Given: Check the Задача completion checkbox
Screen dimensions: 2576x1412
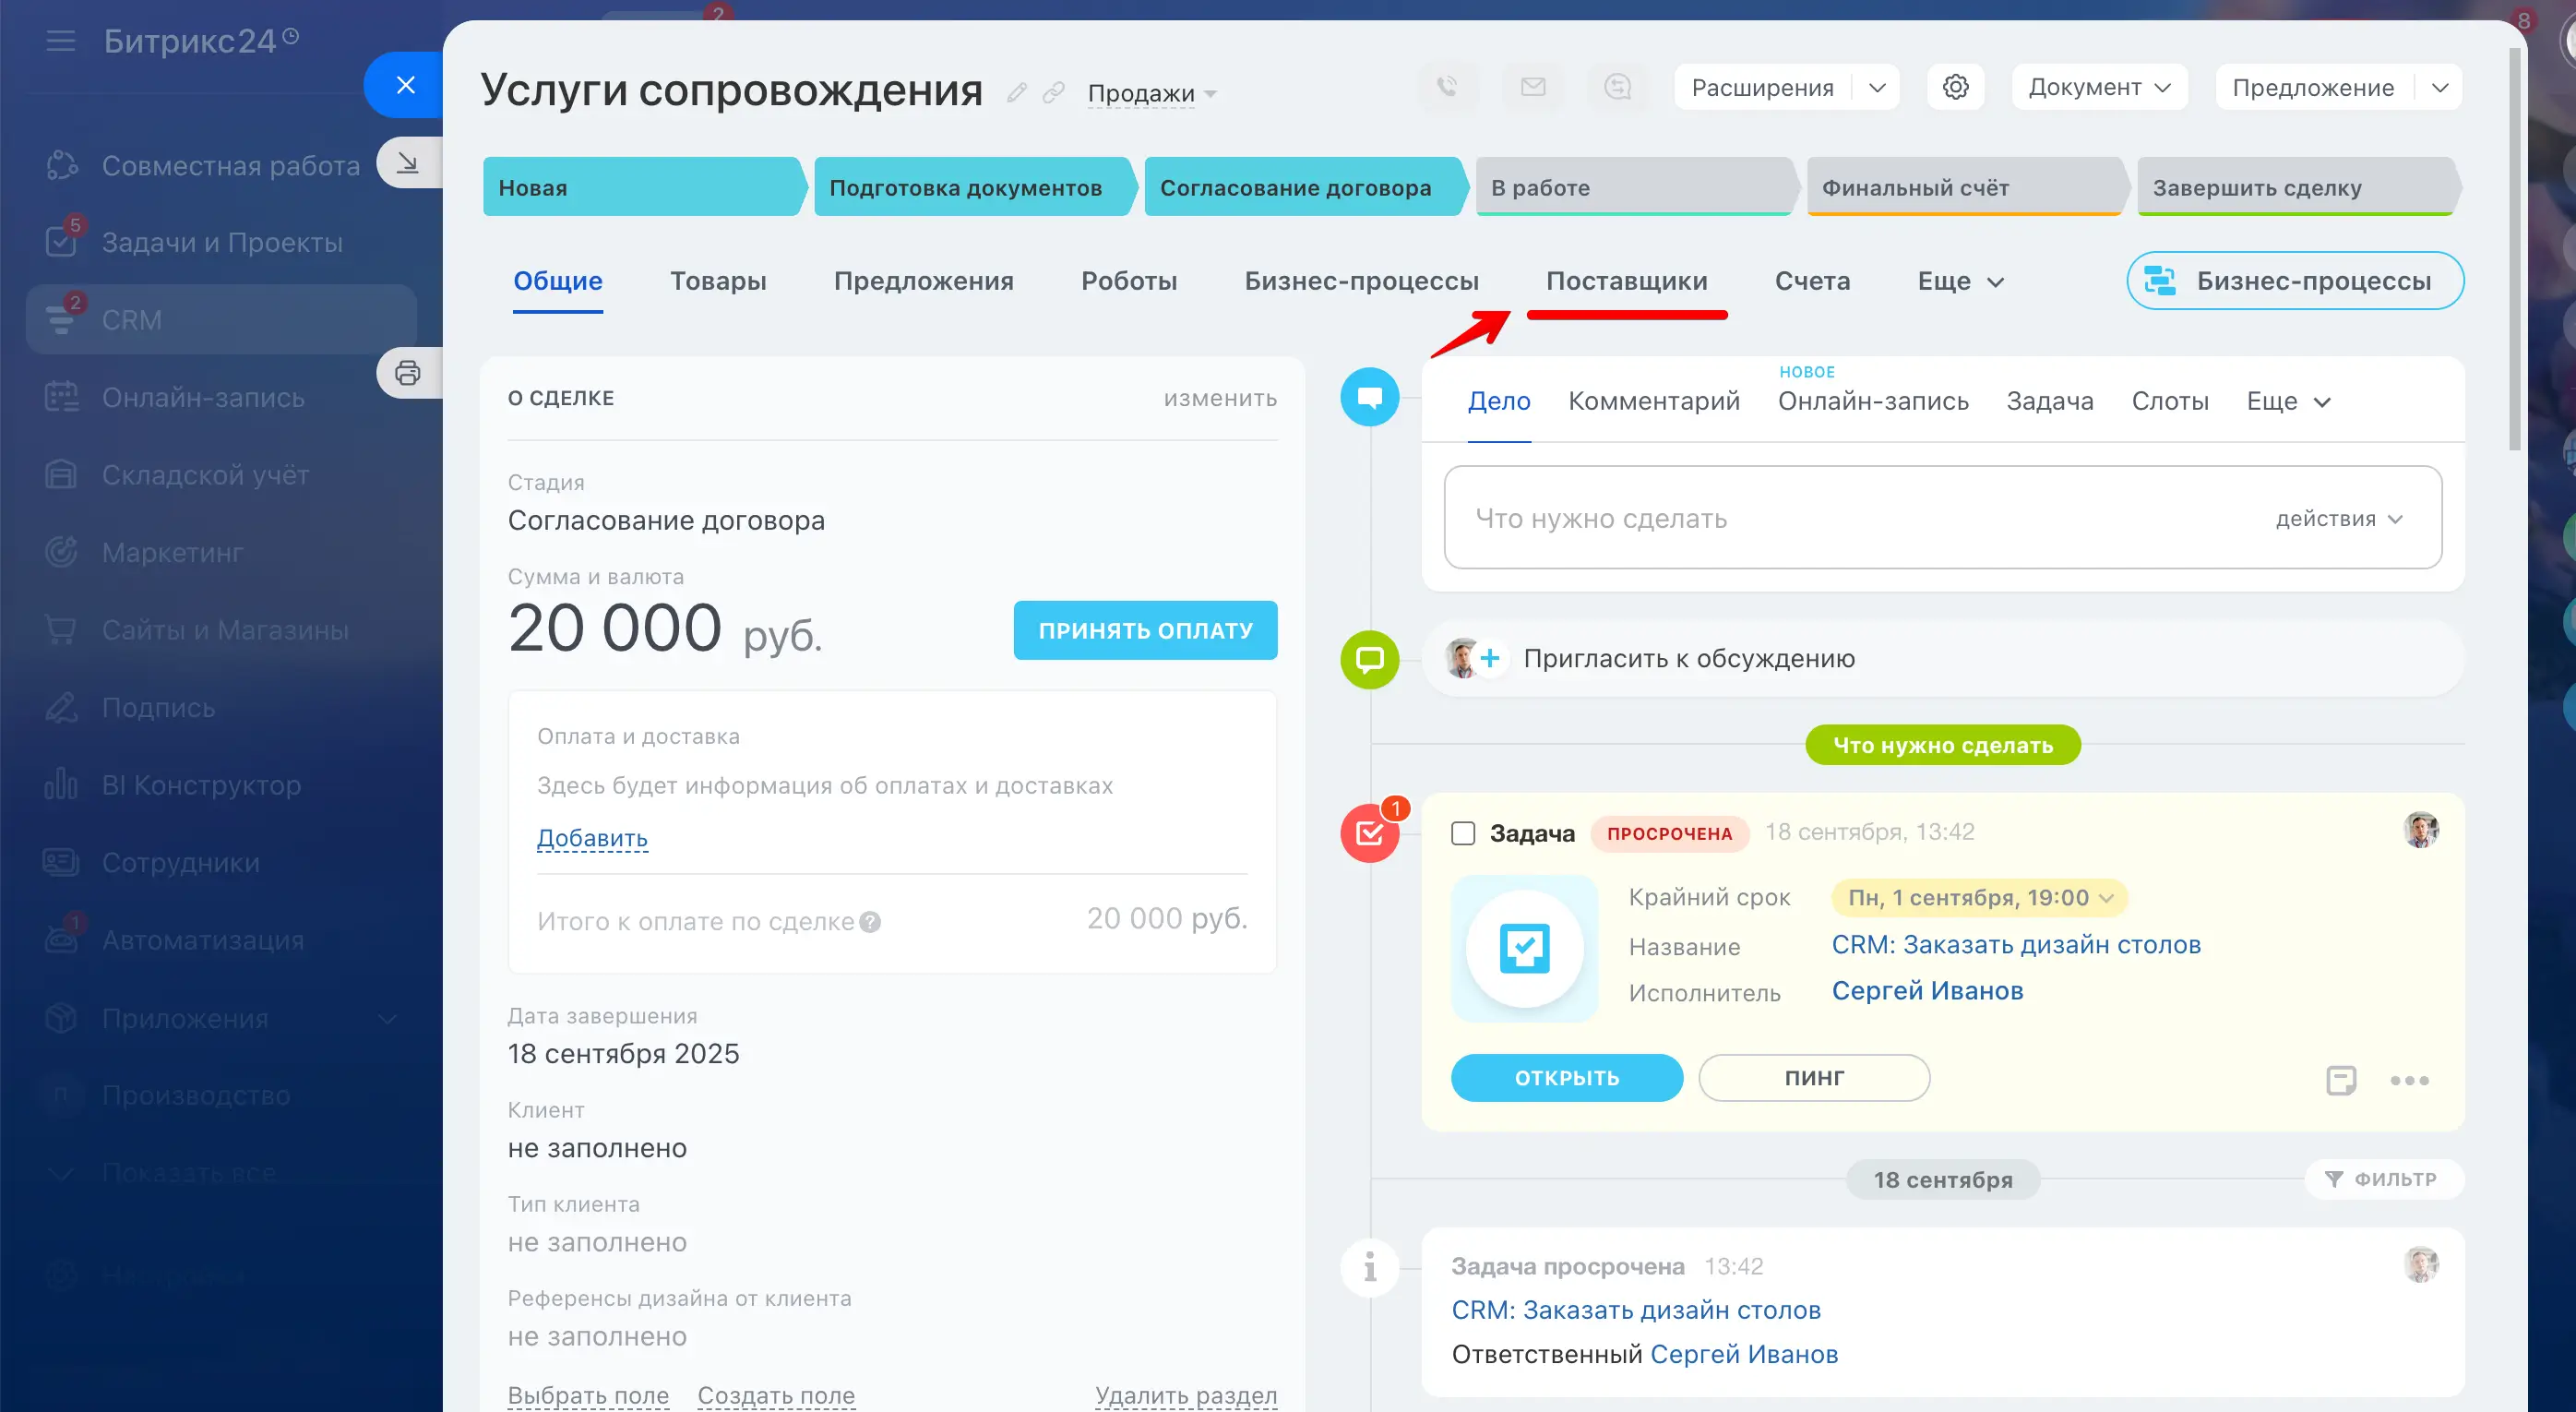Looking at the screenshot, I should [1463, 833].
